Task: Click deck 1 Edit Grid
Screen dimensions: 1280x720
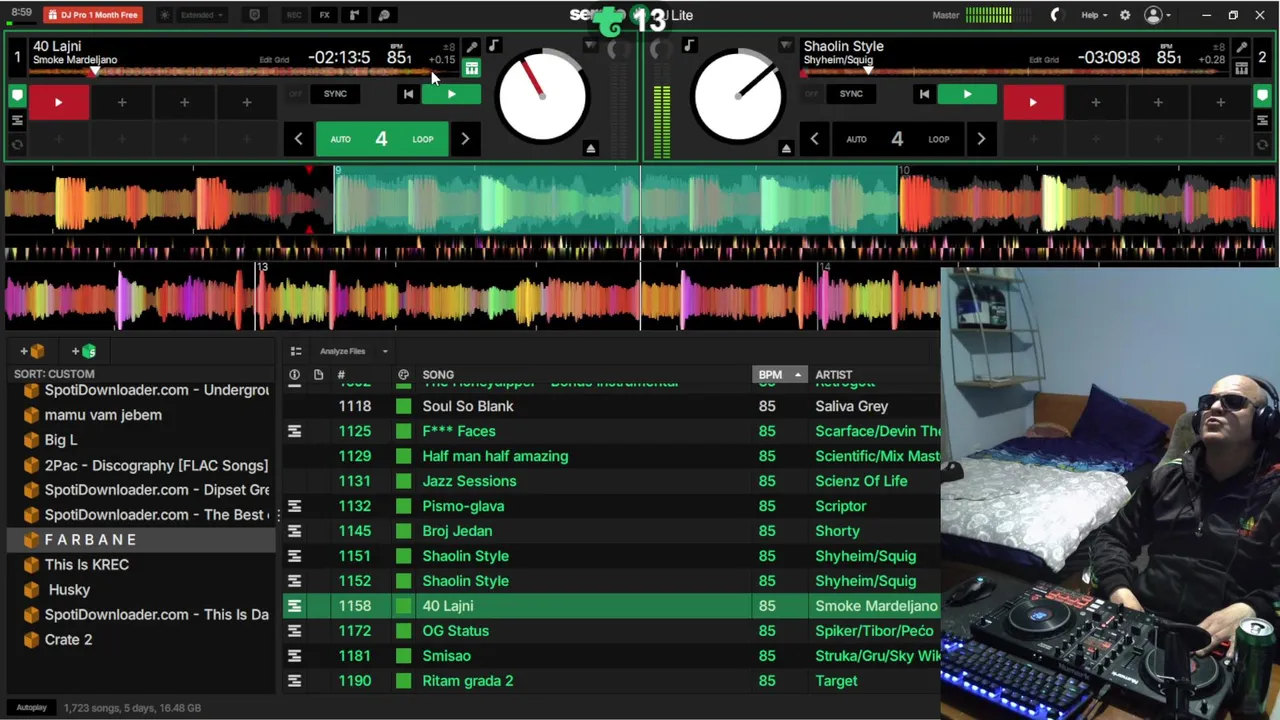Action: point(274,60)
